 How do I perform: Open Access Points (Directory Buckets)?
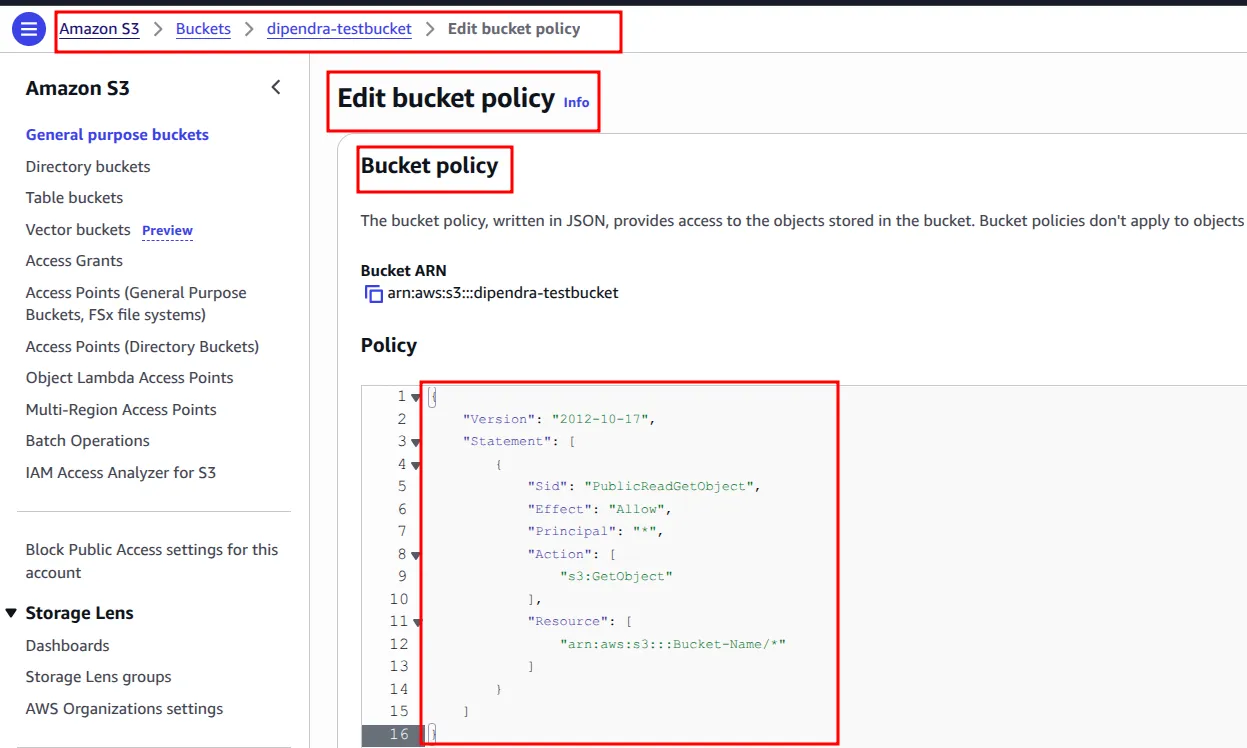click(142, 347)
